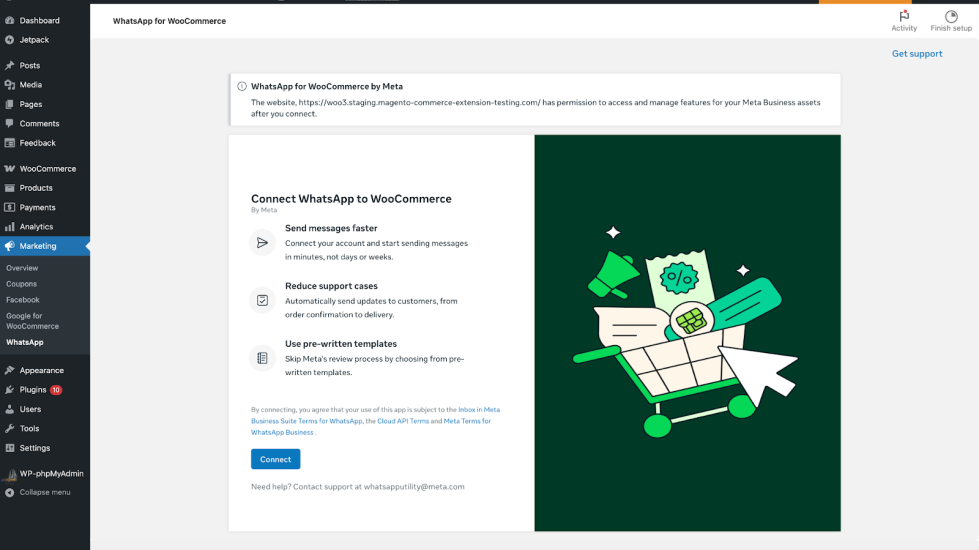The height and width of the screenshot is (550, 979).
Task: Open the Get support link
Action: point(917,54)
